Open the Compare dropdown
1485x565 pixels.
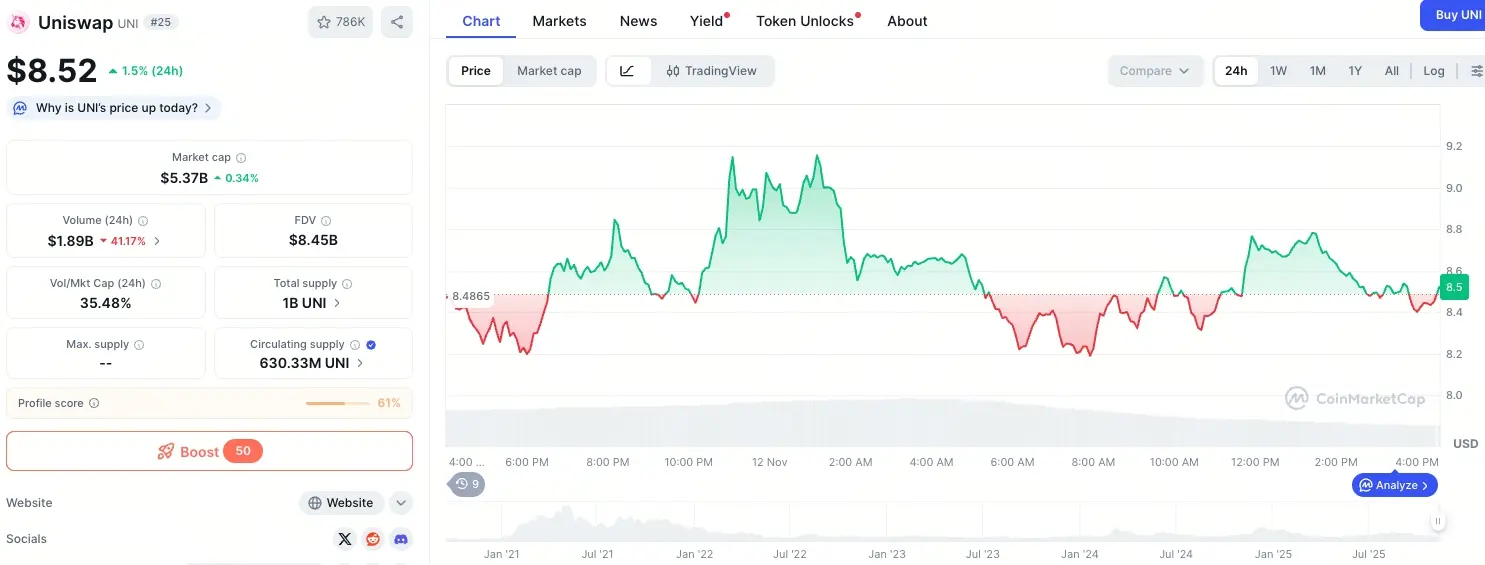[x=1154, y=71]
